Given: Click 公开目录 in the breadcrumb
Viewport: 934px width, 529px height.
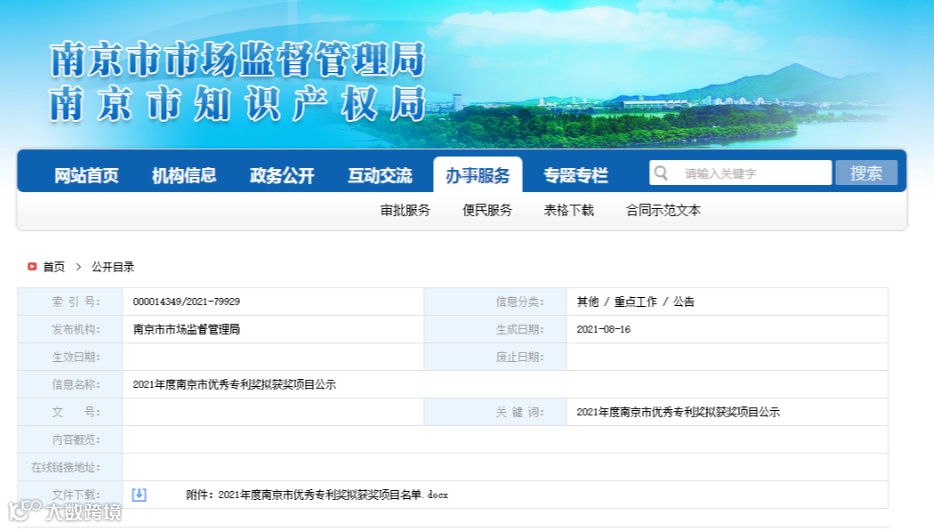Looking at the screenshot, I should (x=113, y=267).
